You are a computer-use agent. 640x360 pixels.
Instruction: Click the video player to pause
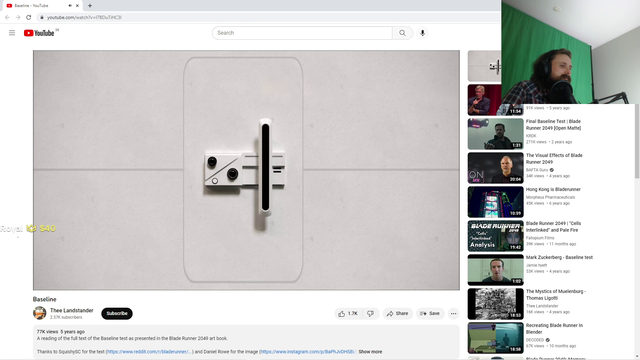pyautogui.click(x=246, y=170)
